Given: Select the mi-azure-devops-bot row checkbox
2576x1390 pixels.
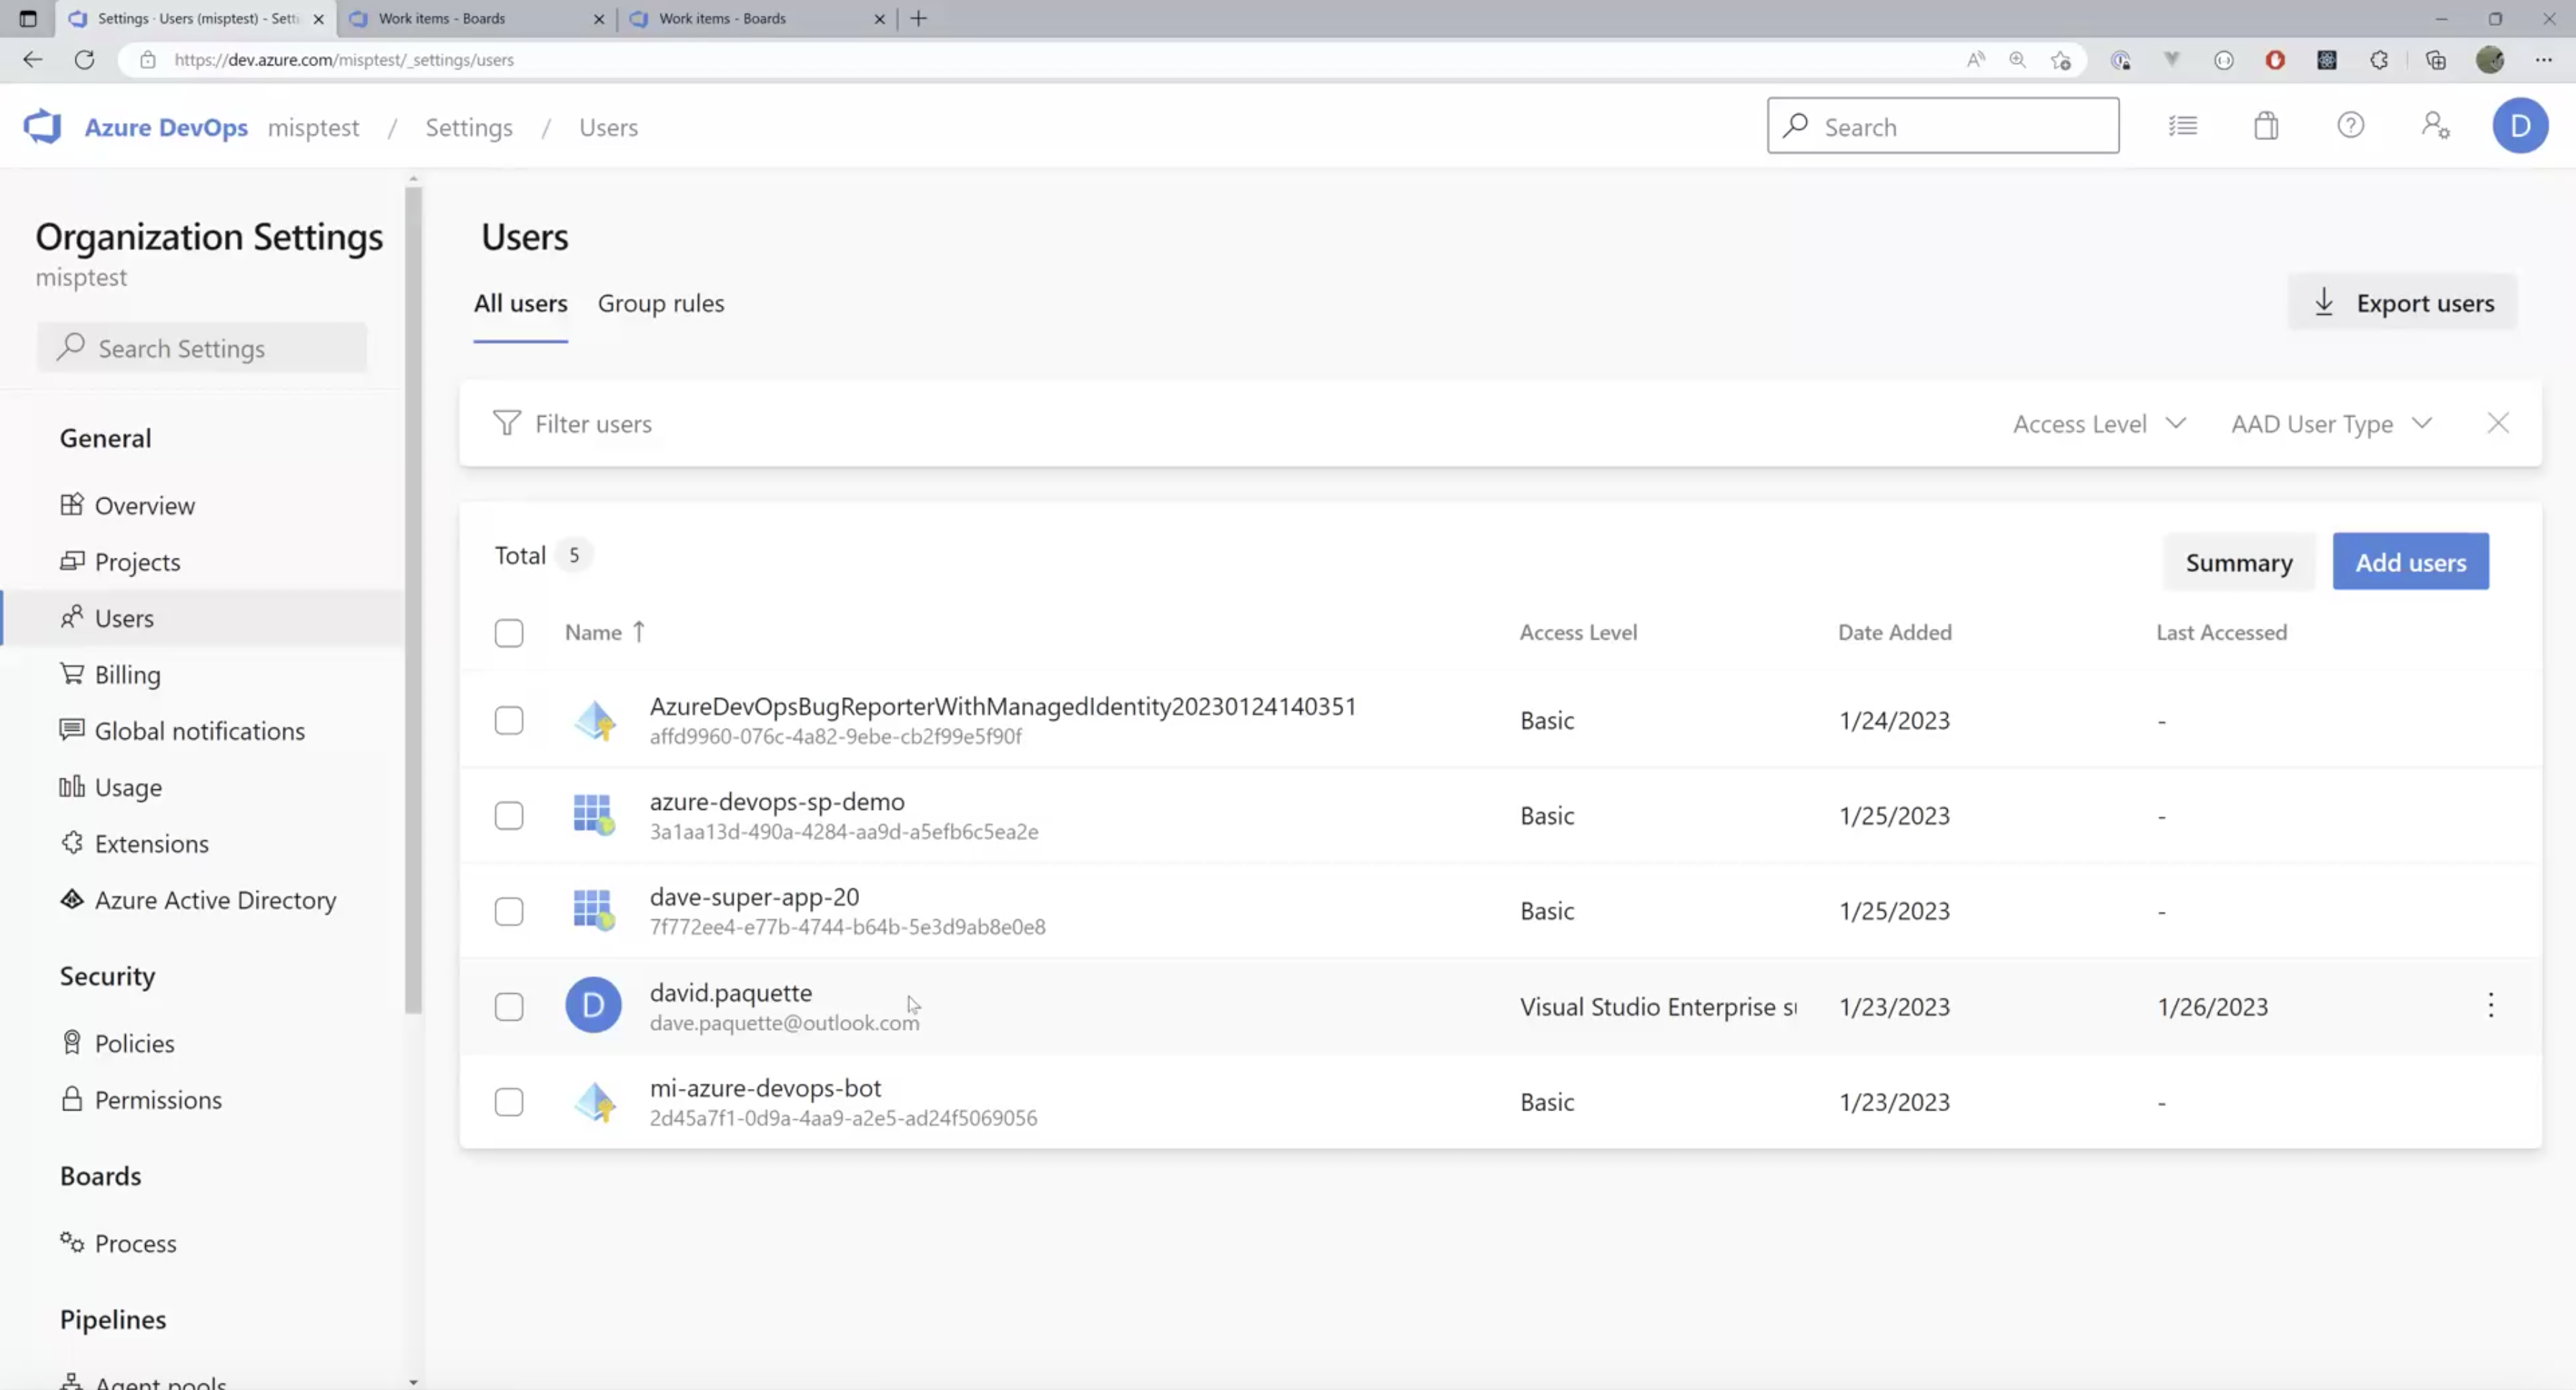Looking at the screenshot, I should (x=509, y=1101).
